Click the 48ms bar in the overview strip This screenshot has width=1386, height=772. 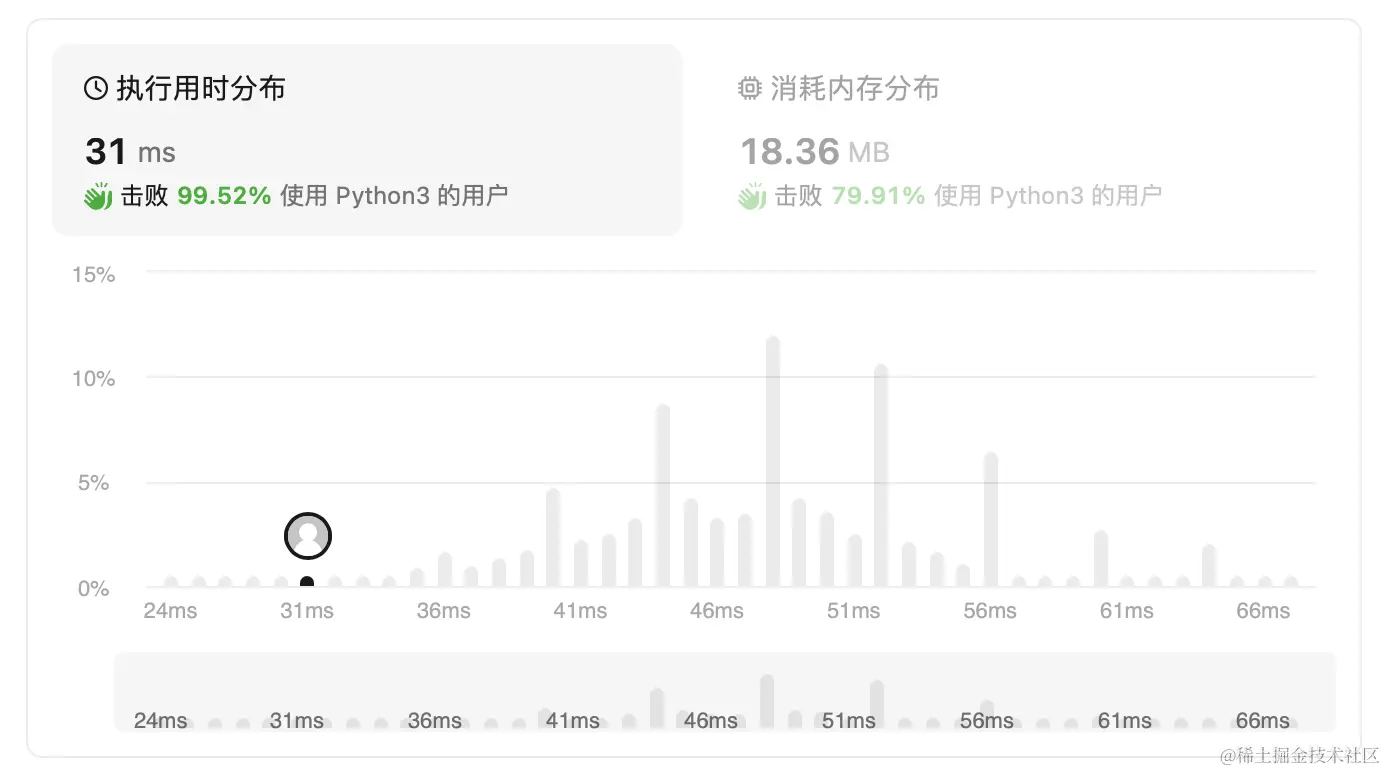767,701
